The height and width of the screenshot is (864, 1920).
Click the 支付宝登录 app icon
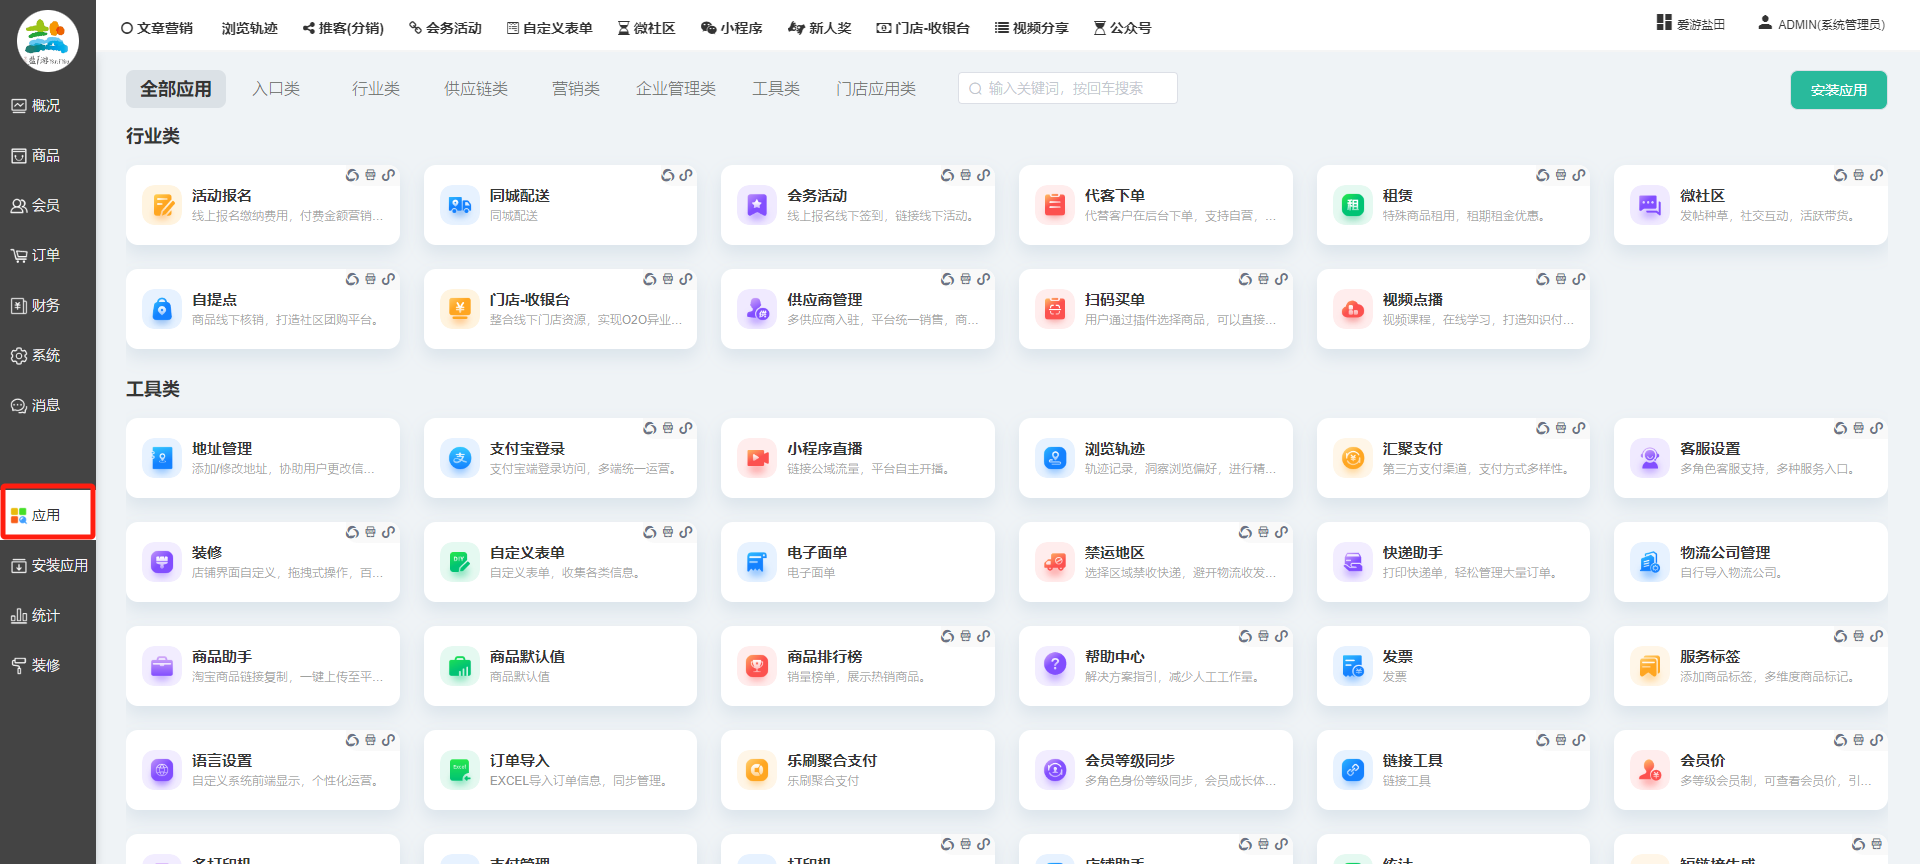click(x=460, y=458)
